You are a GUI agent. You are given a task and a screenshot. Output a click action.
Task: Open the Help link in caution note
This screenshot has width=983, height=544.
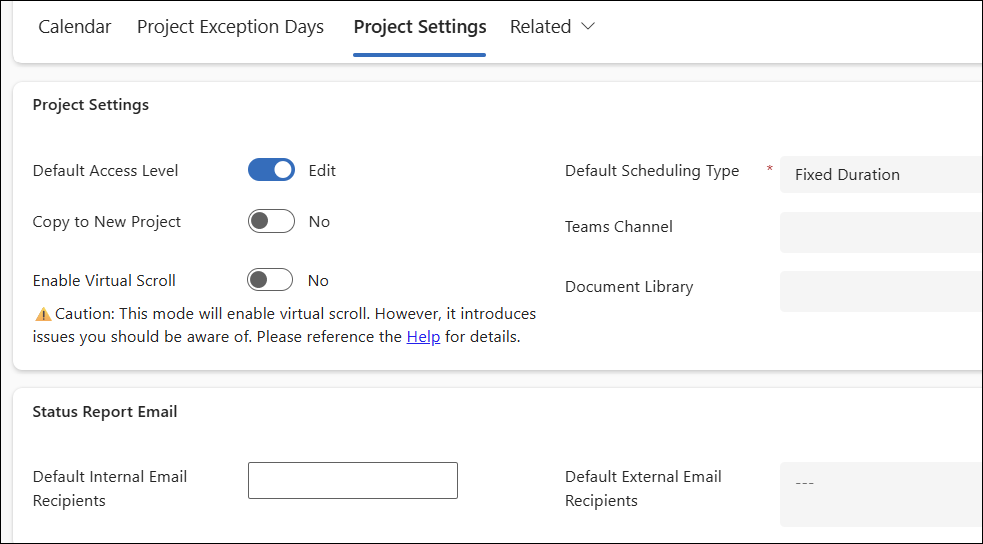[423, 337]
